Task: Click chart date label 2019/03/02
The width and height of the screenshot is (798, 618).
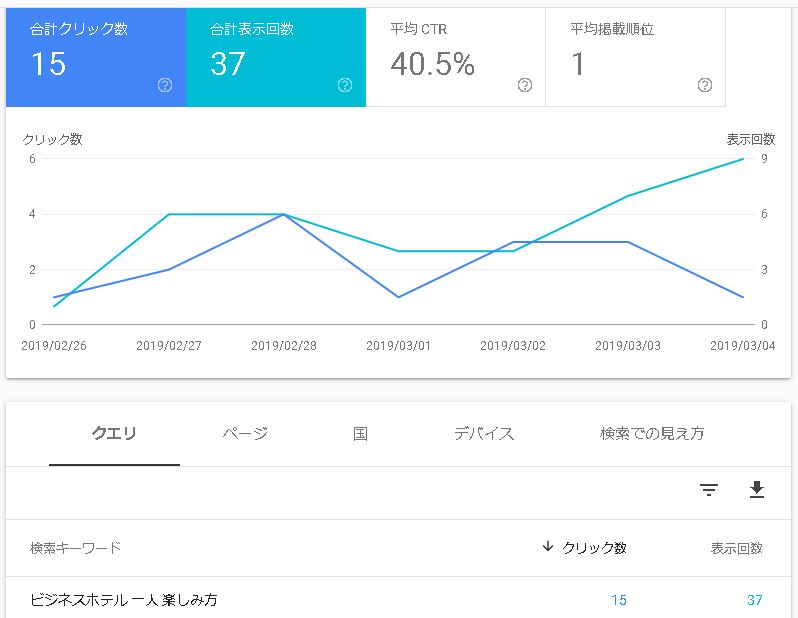Action: 513,346
